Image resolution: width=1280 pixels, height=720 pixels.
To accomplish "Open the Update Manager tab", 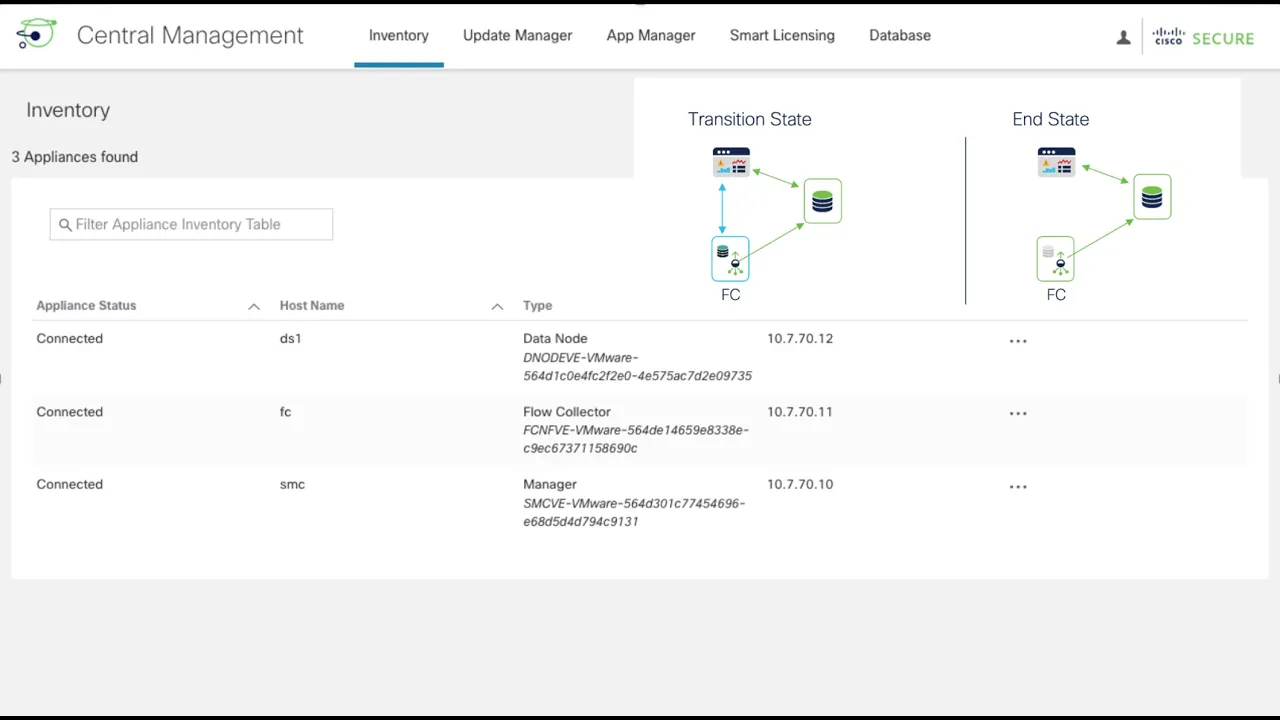I will pos(517,35).
